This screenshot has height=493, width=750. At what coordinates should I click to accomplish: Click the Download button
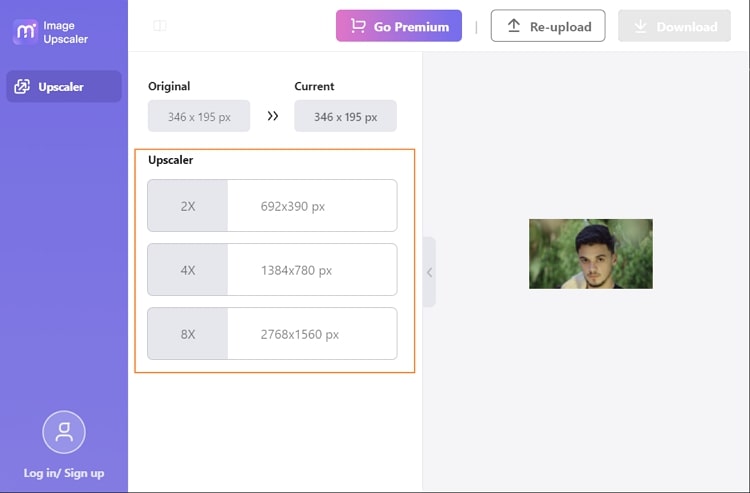tap(674, 26)
